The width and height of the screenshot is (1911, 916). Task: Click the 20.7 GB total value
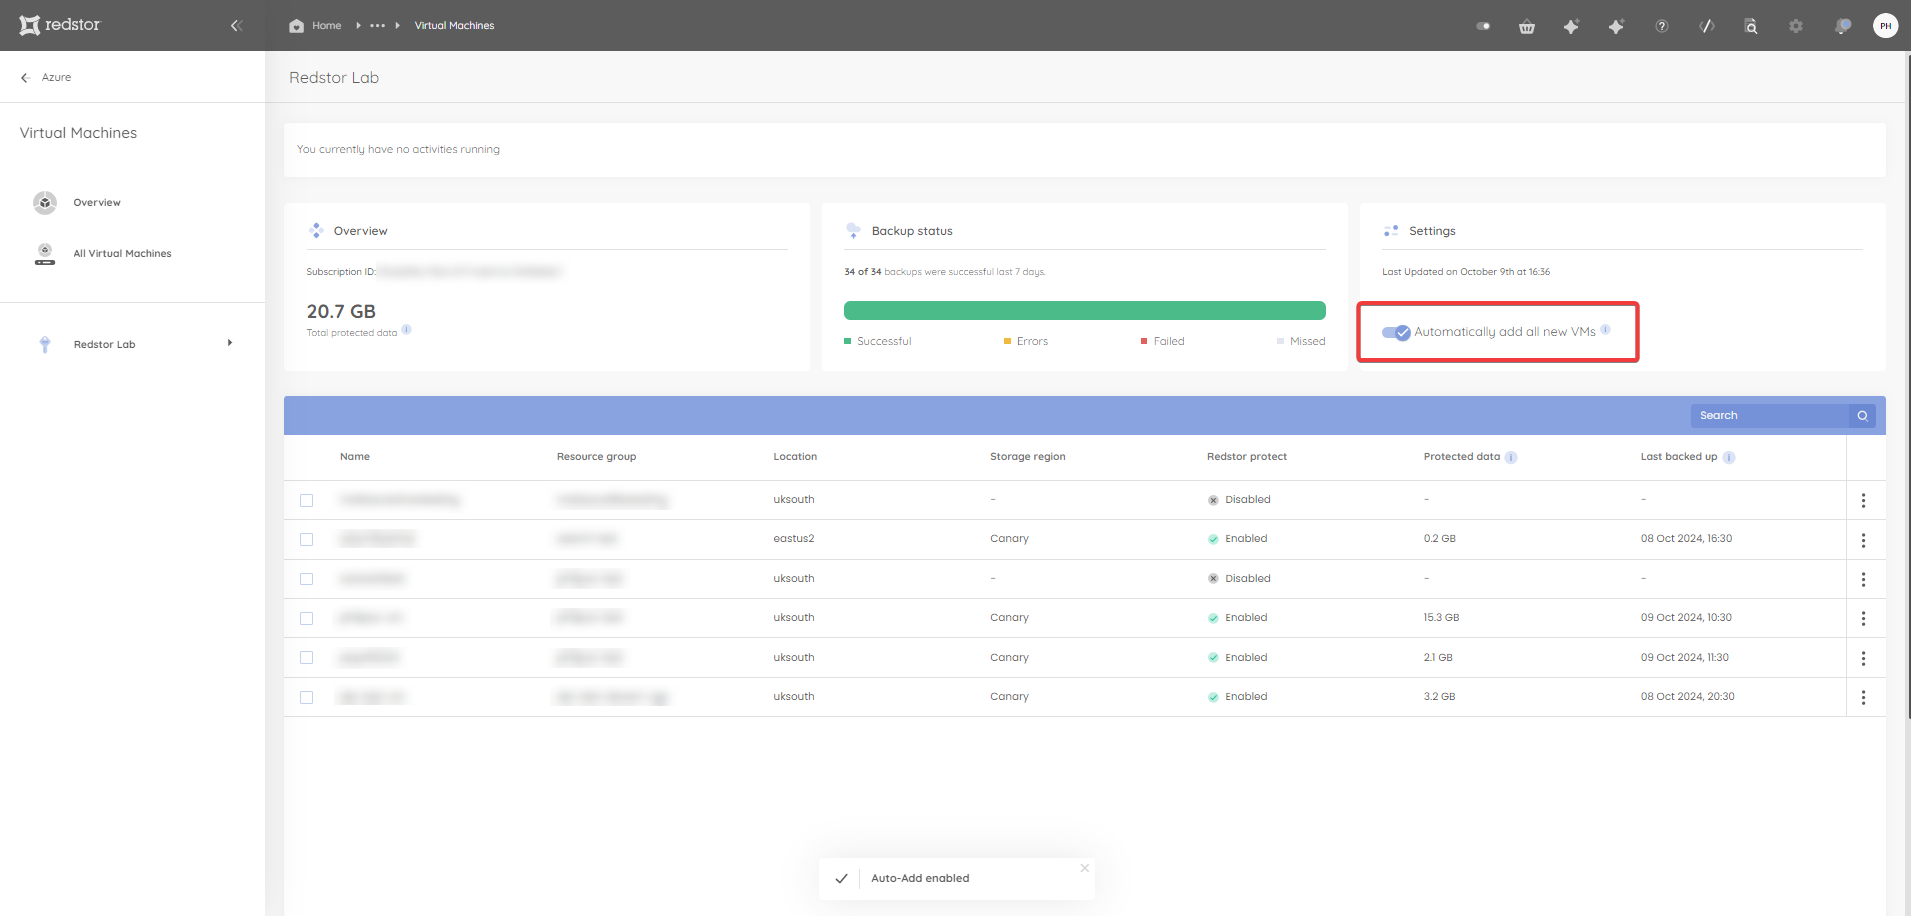pos(341,312)
